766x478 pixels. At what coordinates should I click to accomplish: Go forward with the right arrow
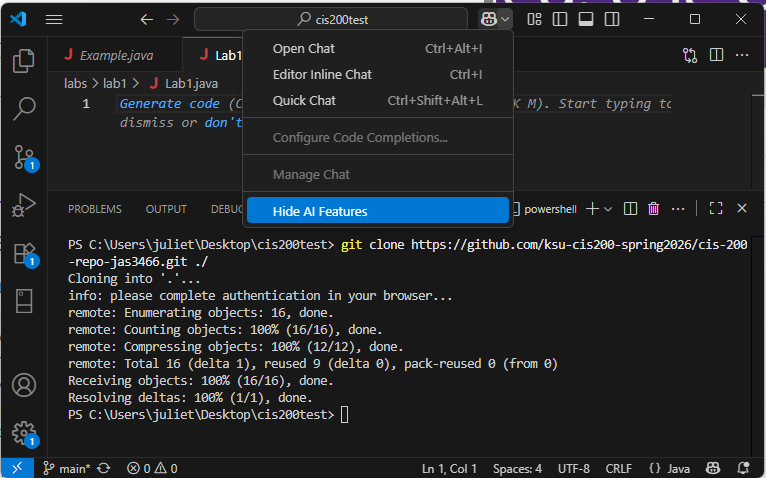[x=173, y=20]
